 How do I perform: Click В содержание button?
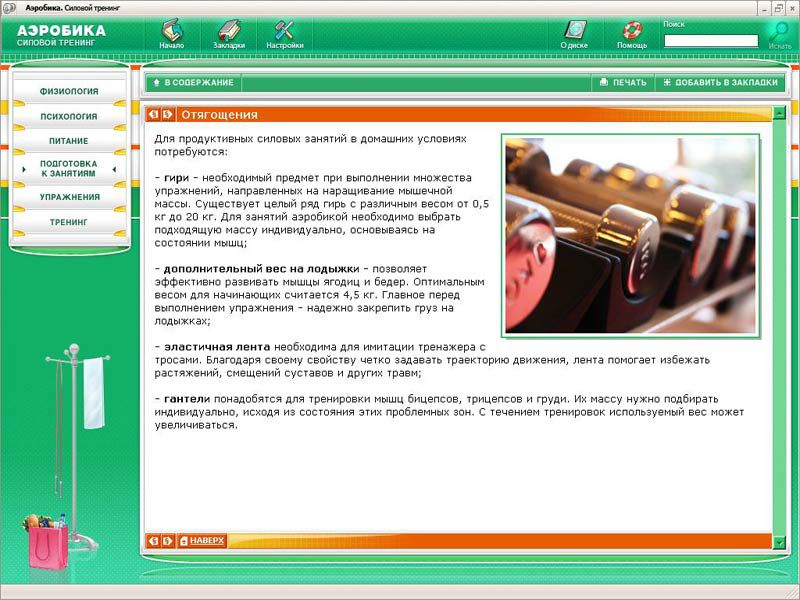tap(193, 83)
